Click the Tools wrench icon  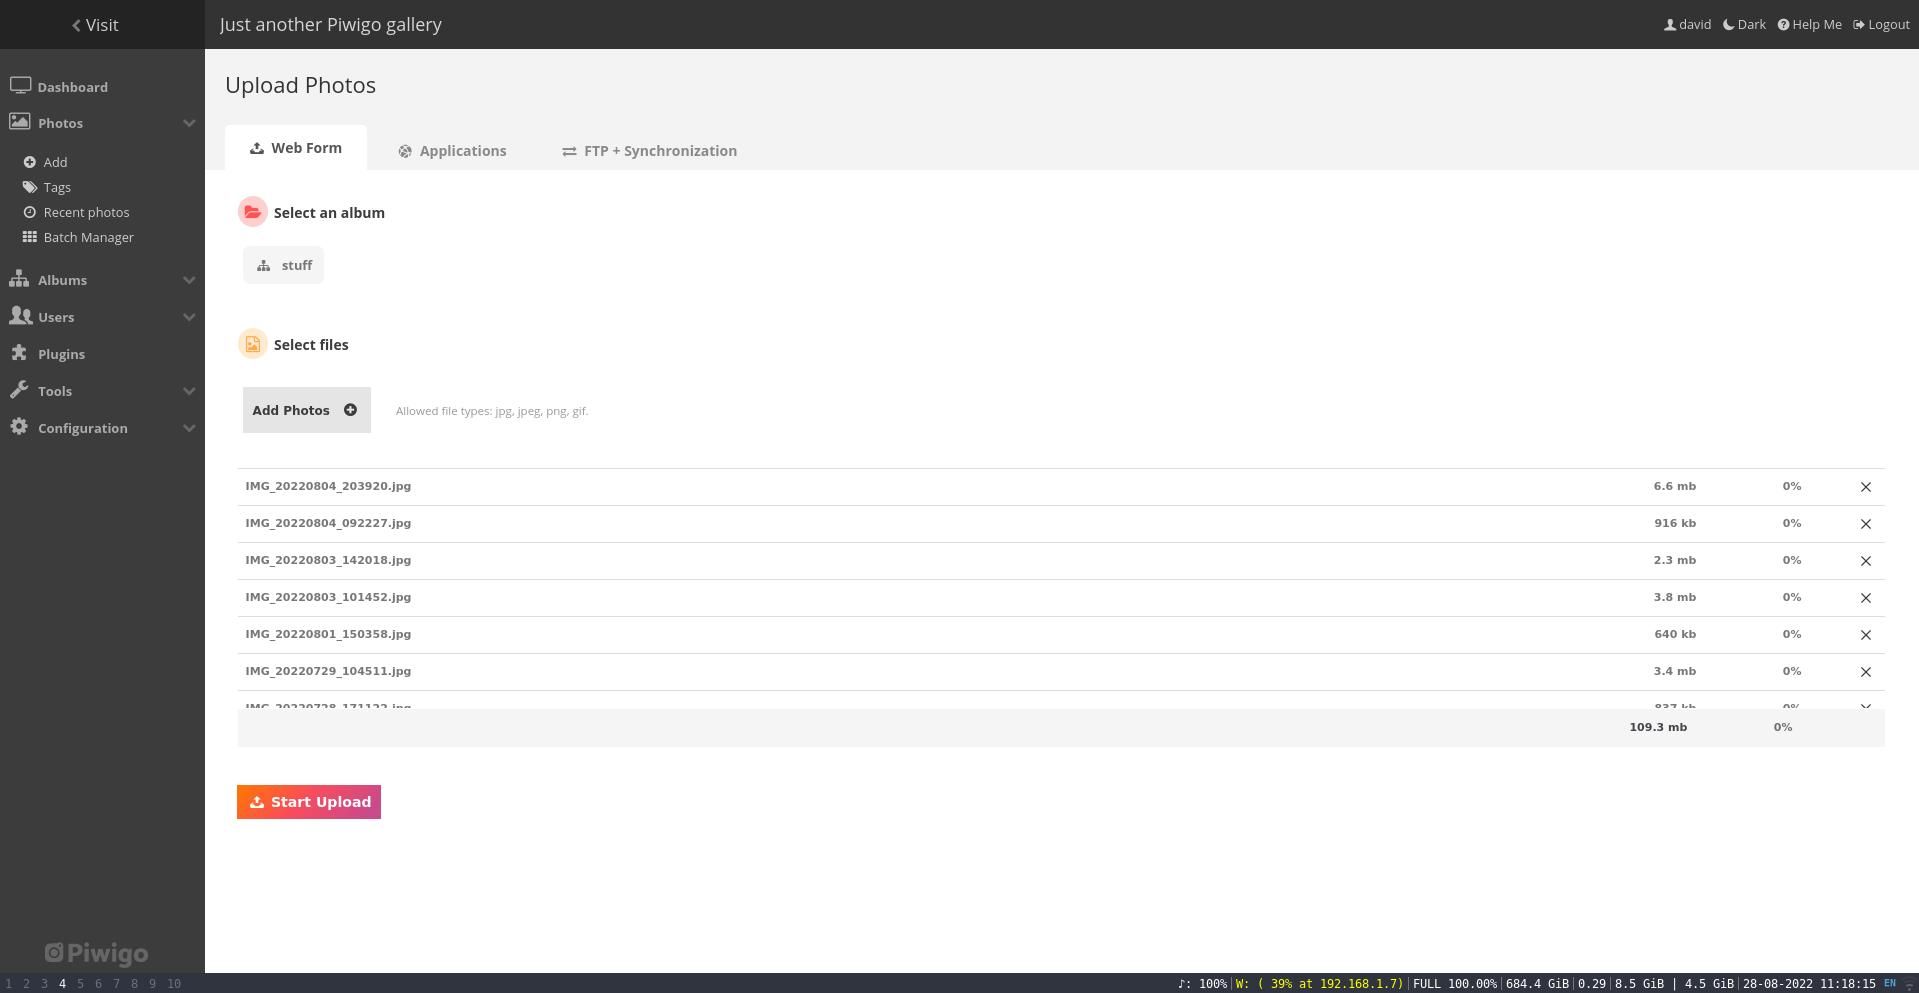click(x=19, y=390)
